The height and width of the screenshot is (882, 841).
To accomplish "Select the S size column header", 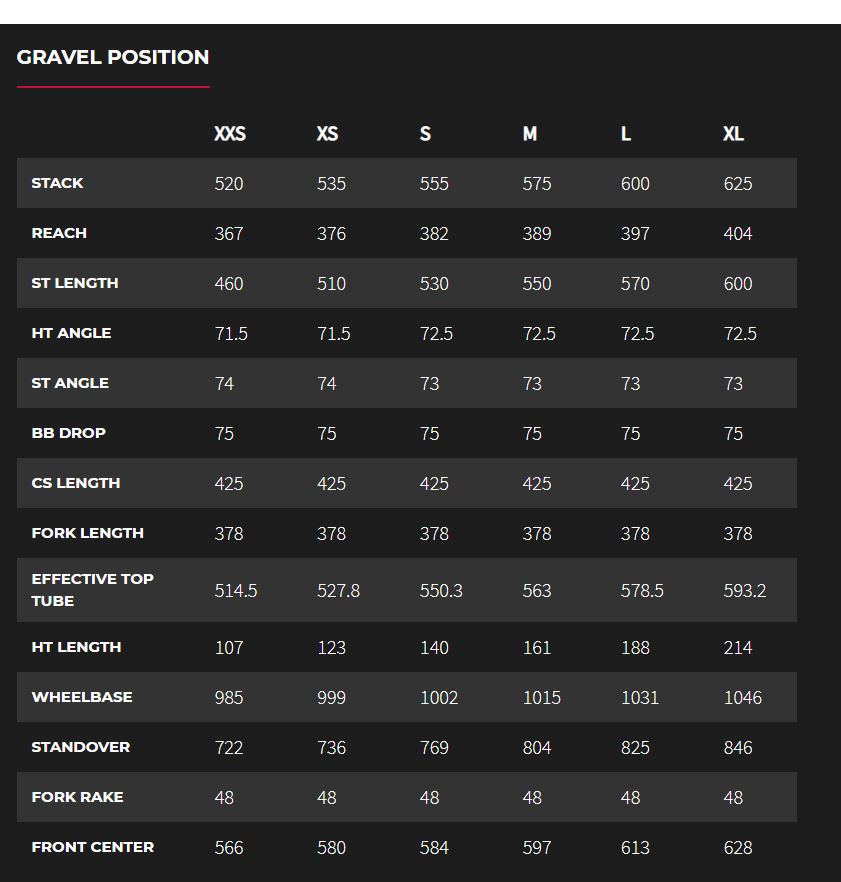I will (425, 134).
